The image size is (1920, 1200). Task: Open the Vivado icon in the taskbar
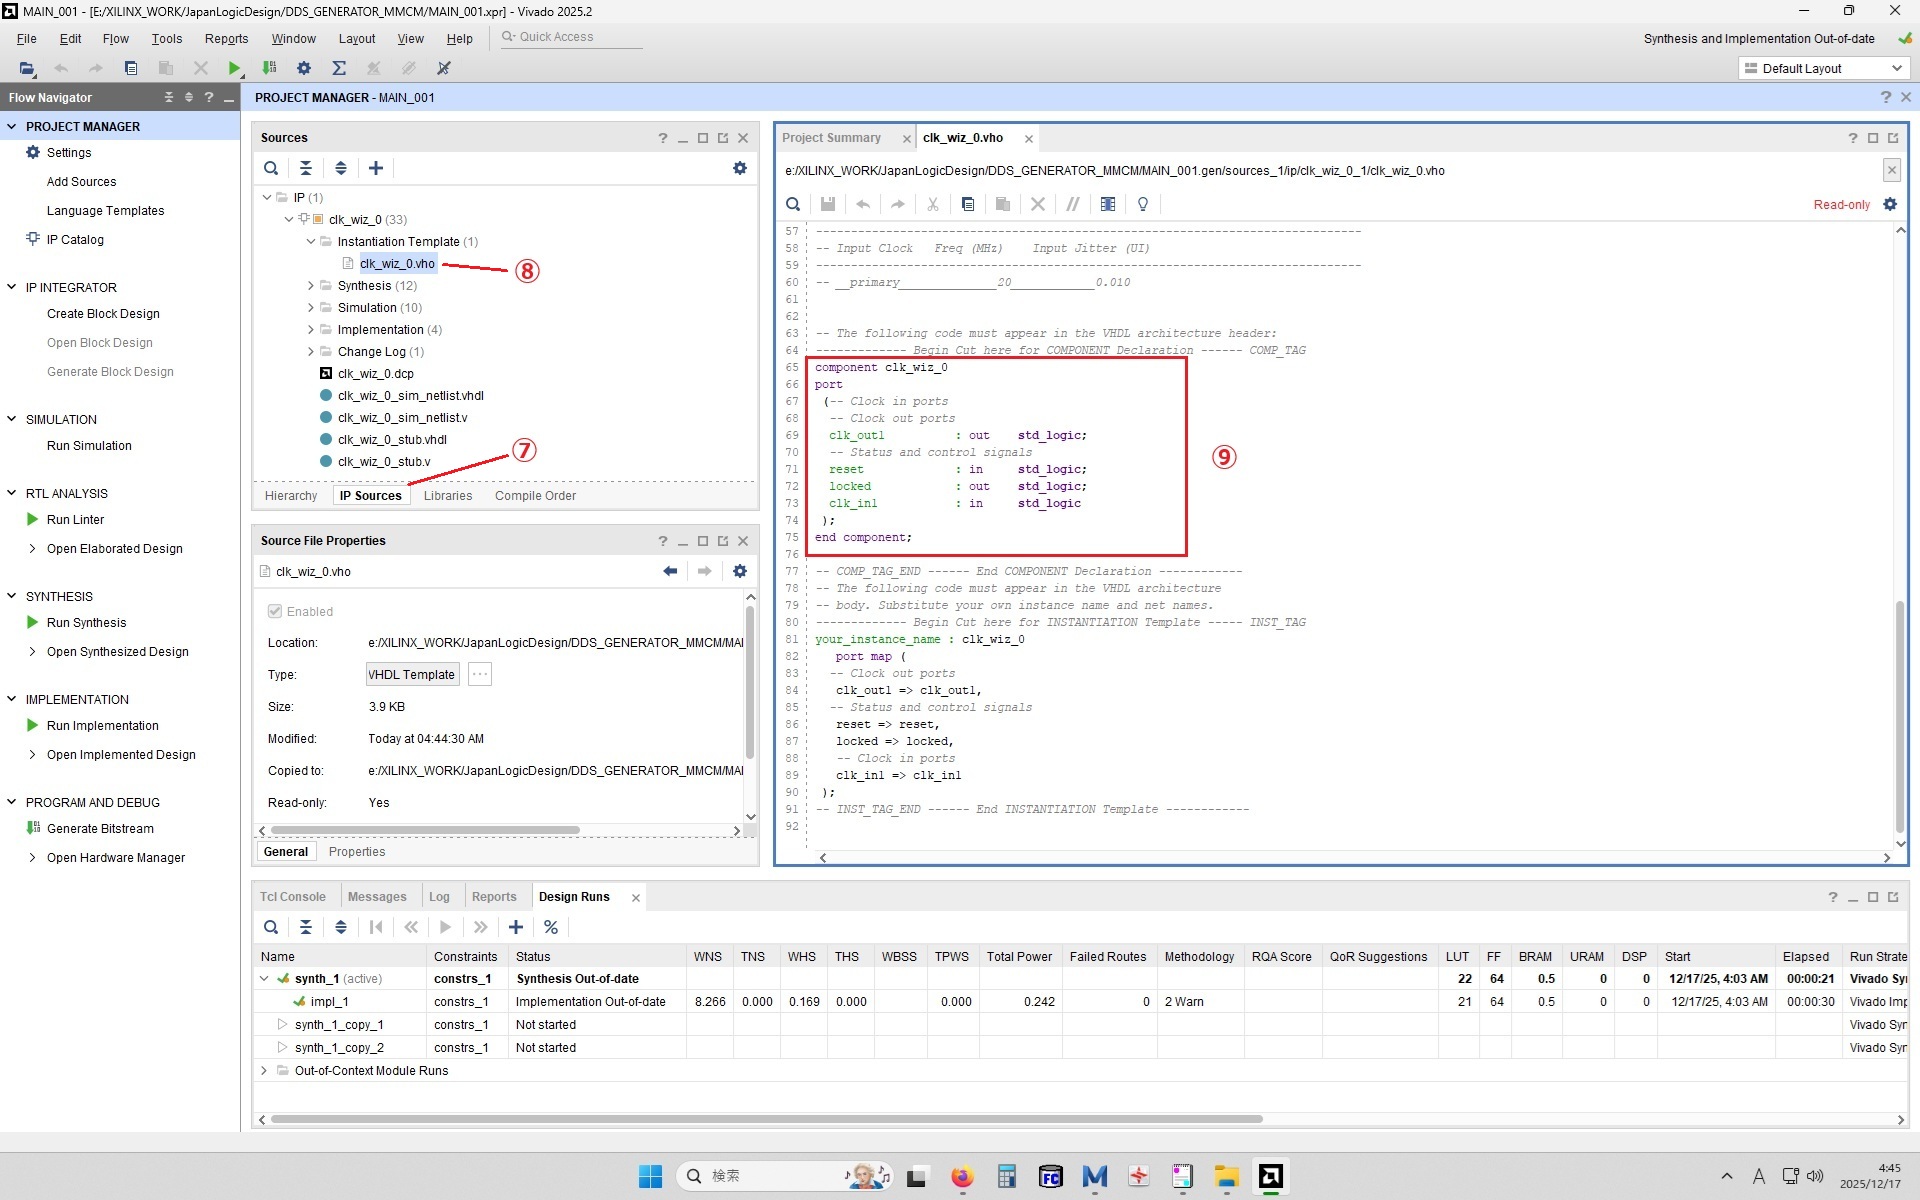coord(1271,1176)
